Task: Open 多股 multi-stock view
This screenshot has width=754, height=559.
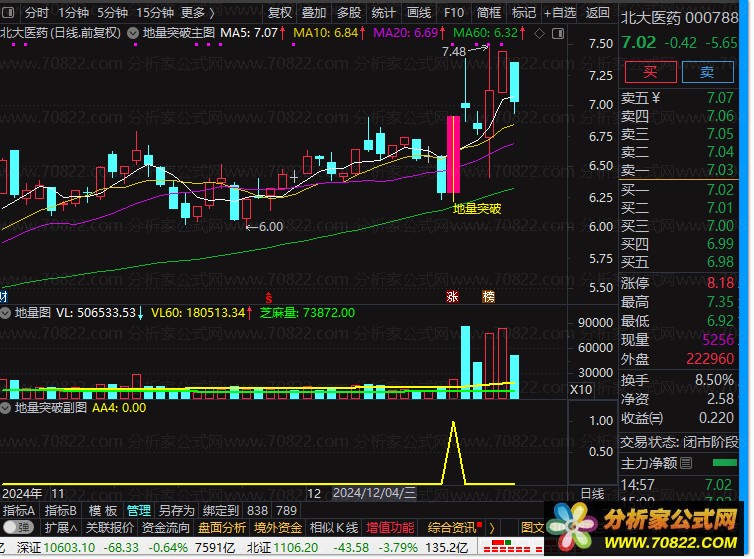Action: click(x=349, y=12)
